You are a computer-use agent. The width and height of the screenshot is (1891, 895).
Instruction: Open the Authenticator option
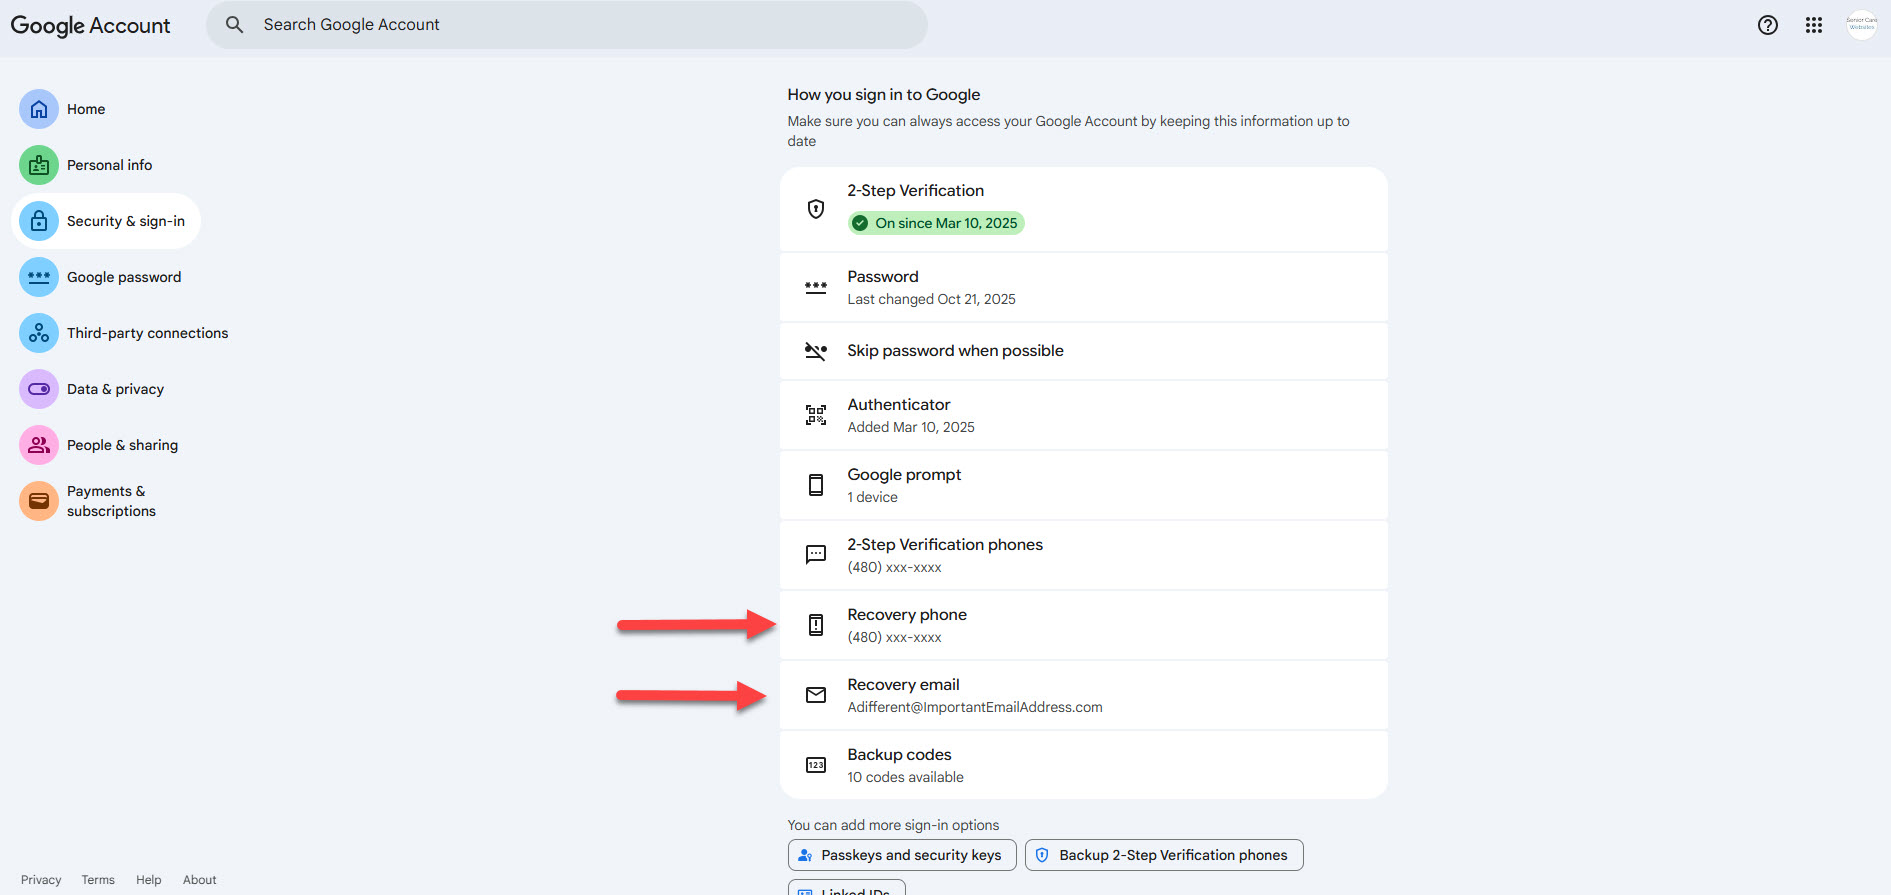[1083, 415]
